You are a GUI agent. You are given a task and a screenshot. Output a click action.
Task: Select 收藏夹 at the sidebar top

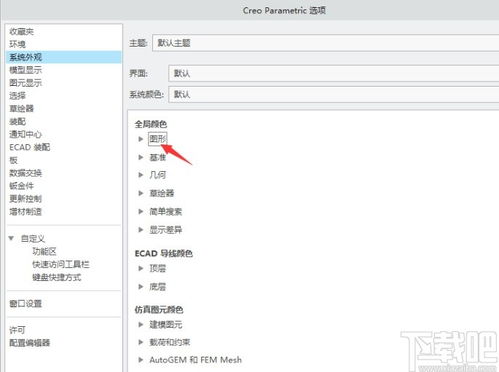[22, 31]
